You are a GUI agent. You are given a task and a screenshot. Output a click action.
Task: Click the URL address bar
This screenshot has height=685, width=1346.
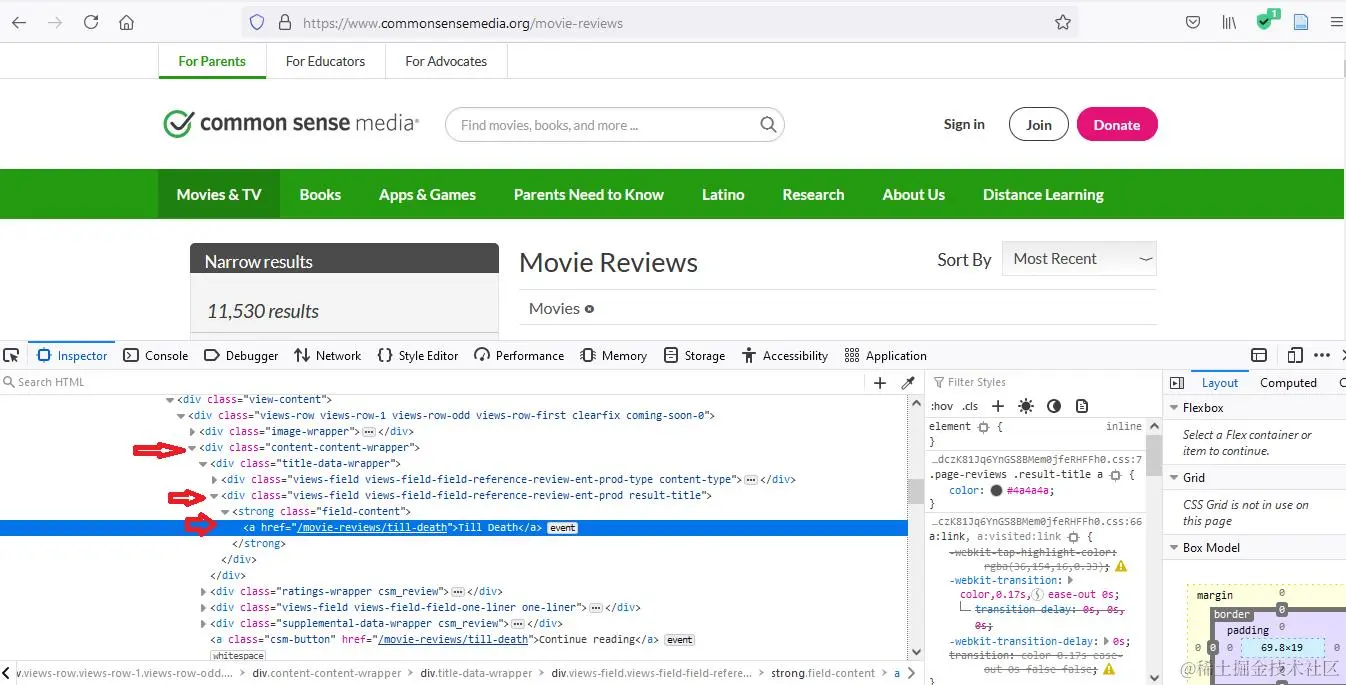click(660, 22)
